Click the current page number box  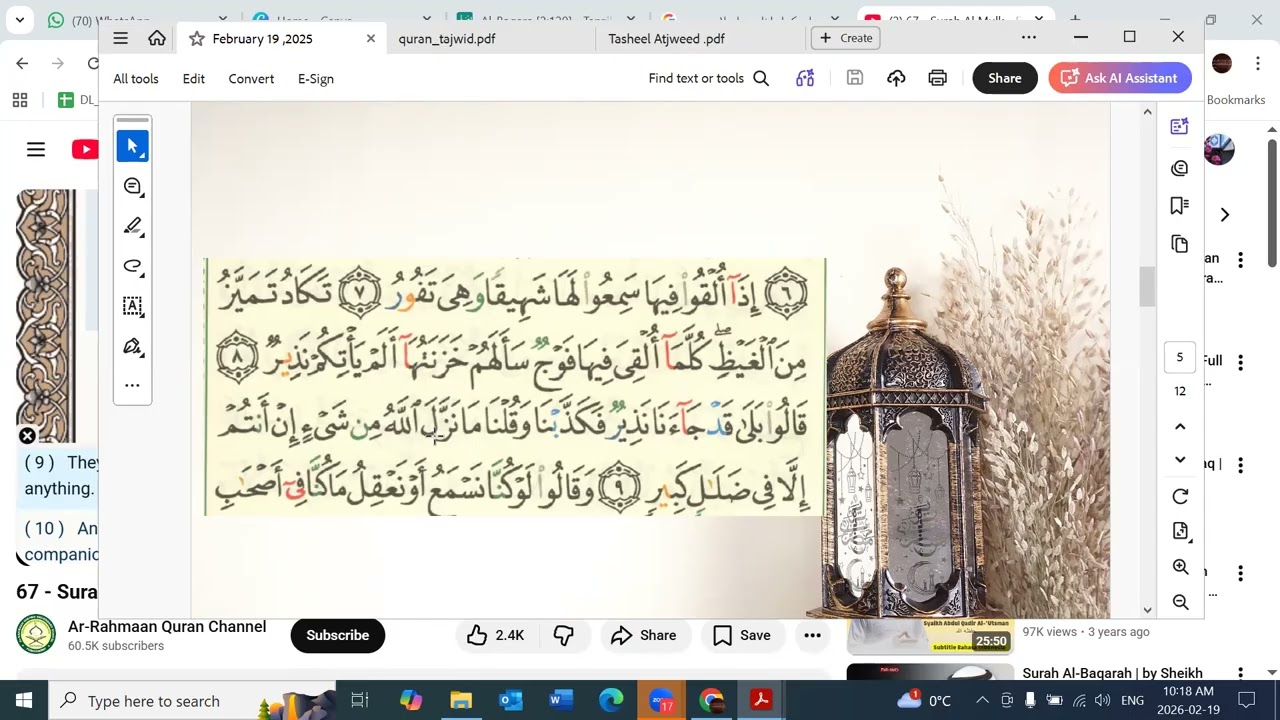[x=1180, y=357]
